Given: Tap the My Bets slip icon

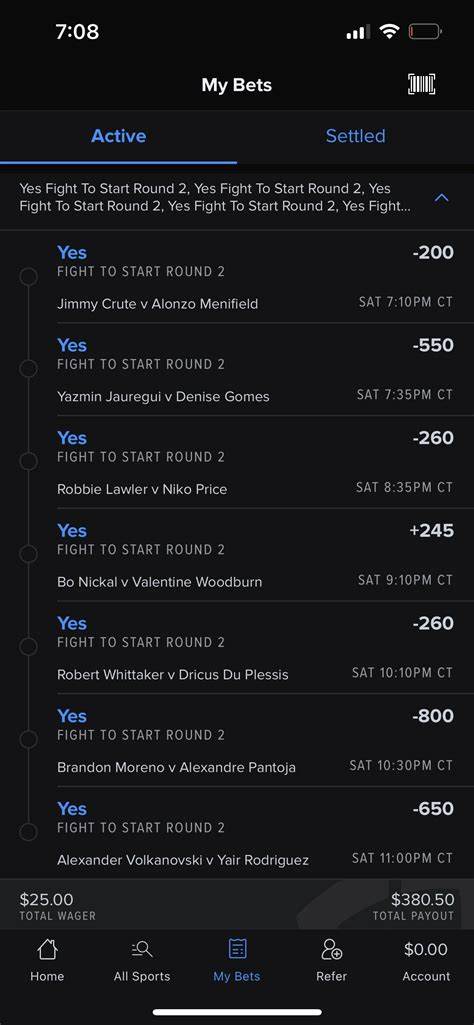Looking at the screenshot, I should (237, 949).
